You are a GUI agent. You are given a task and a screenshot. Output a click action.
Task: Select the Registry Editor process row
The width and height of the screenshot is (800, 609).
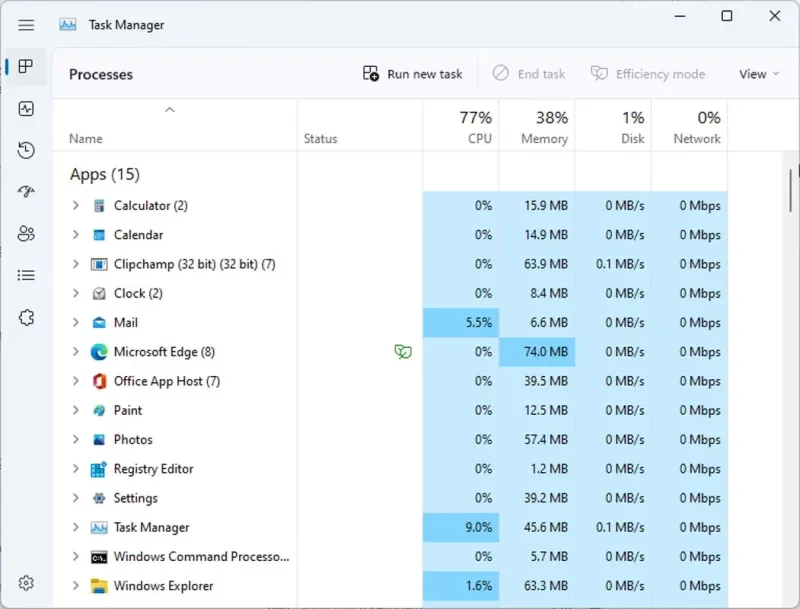click(x=153, y=469)
